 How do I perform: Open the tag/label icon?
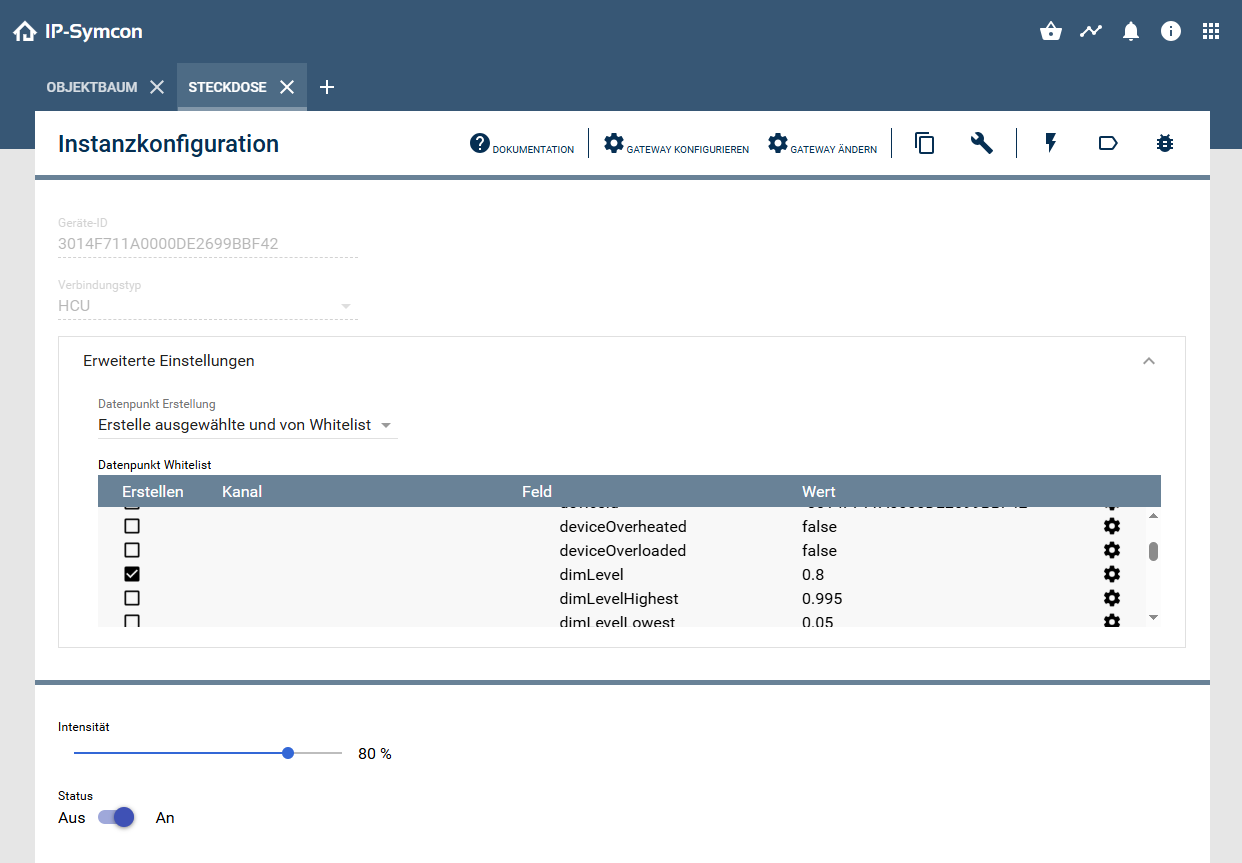coord(1108,143)
